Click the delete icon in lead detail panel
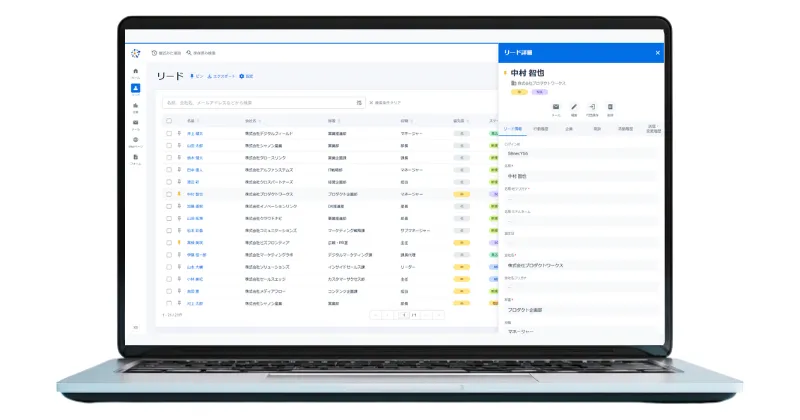800x420 pixels. pos(610,106)
